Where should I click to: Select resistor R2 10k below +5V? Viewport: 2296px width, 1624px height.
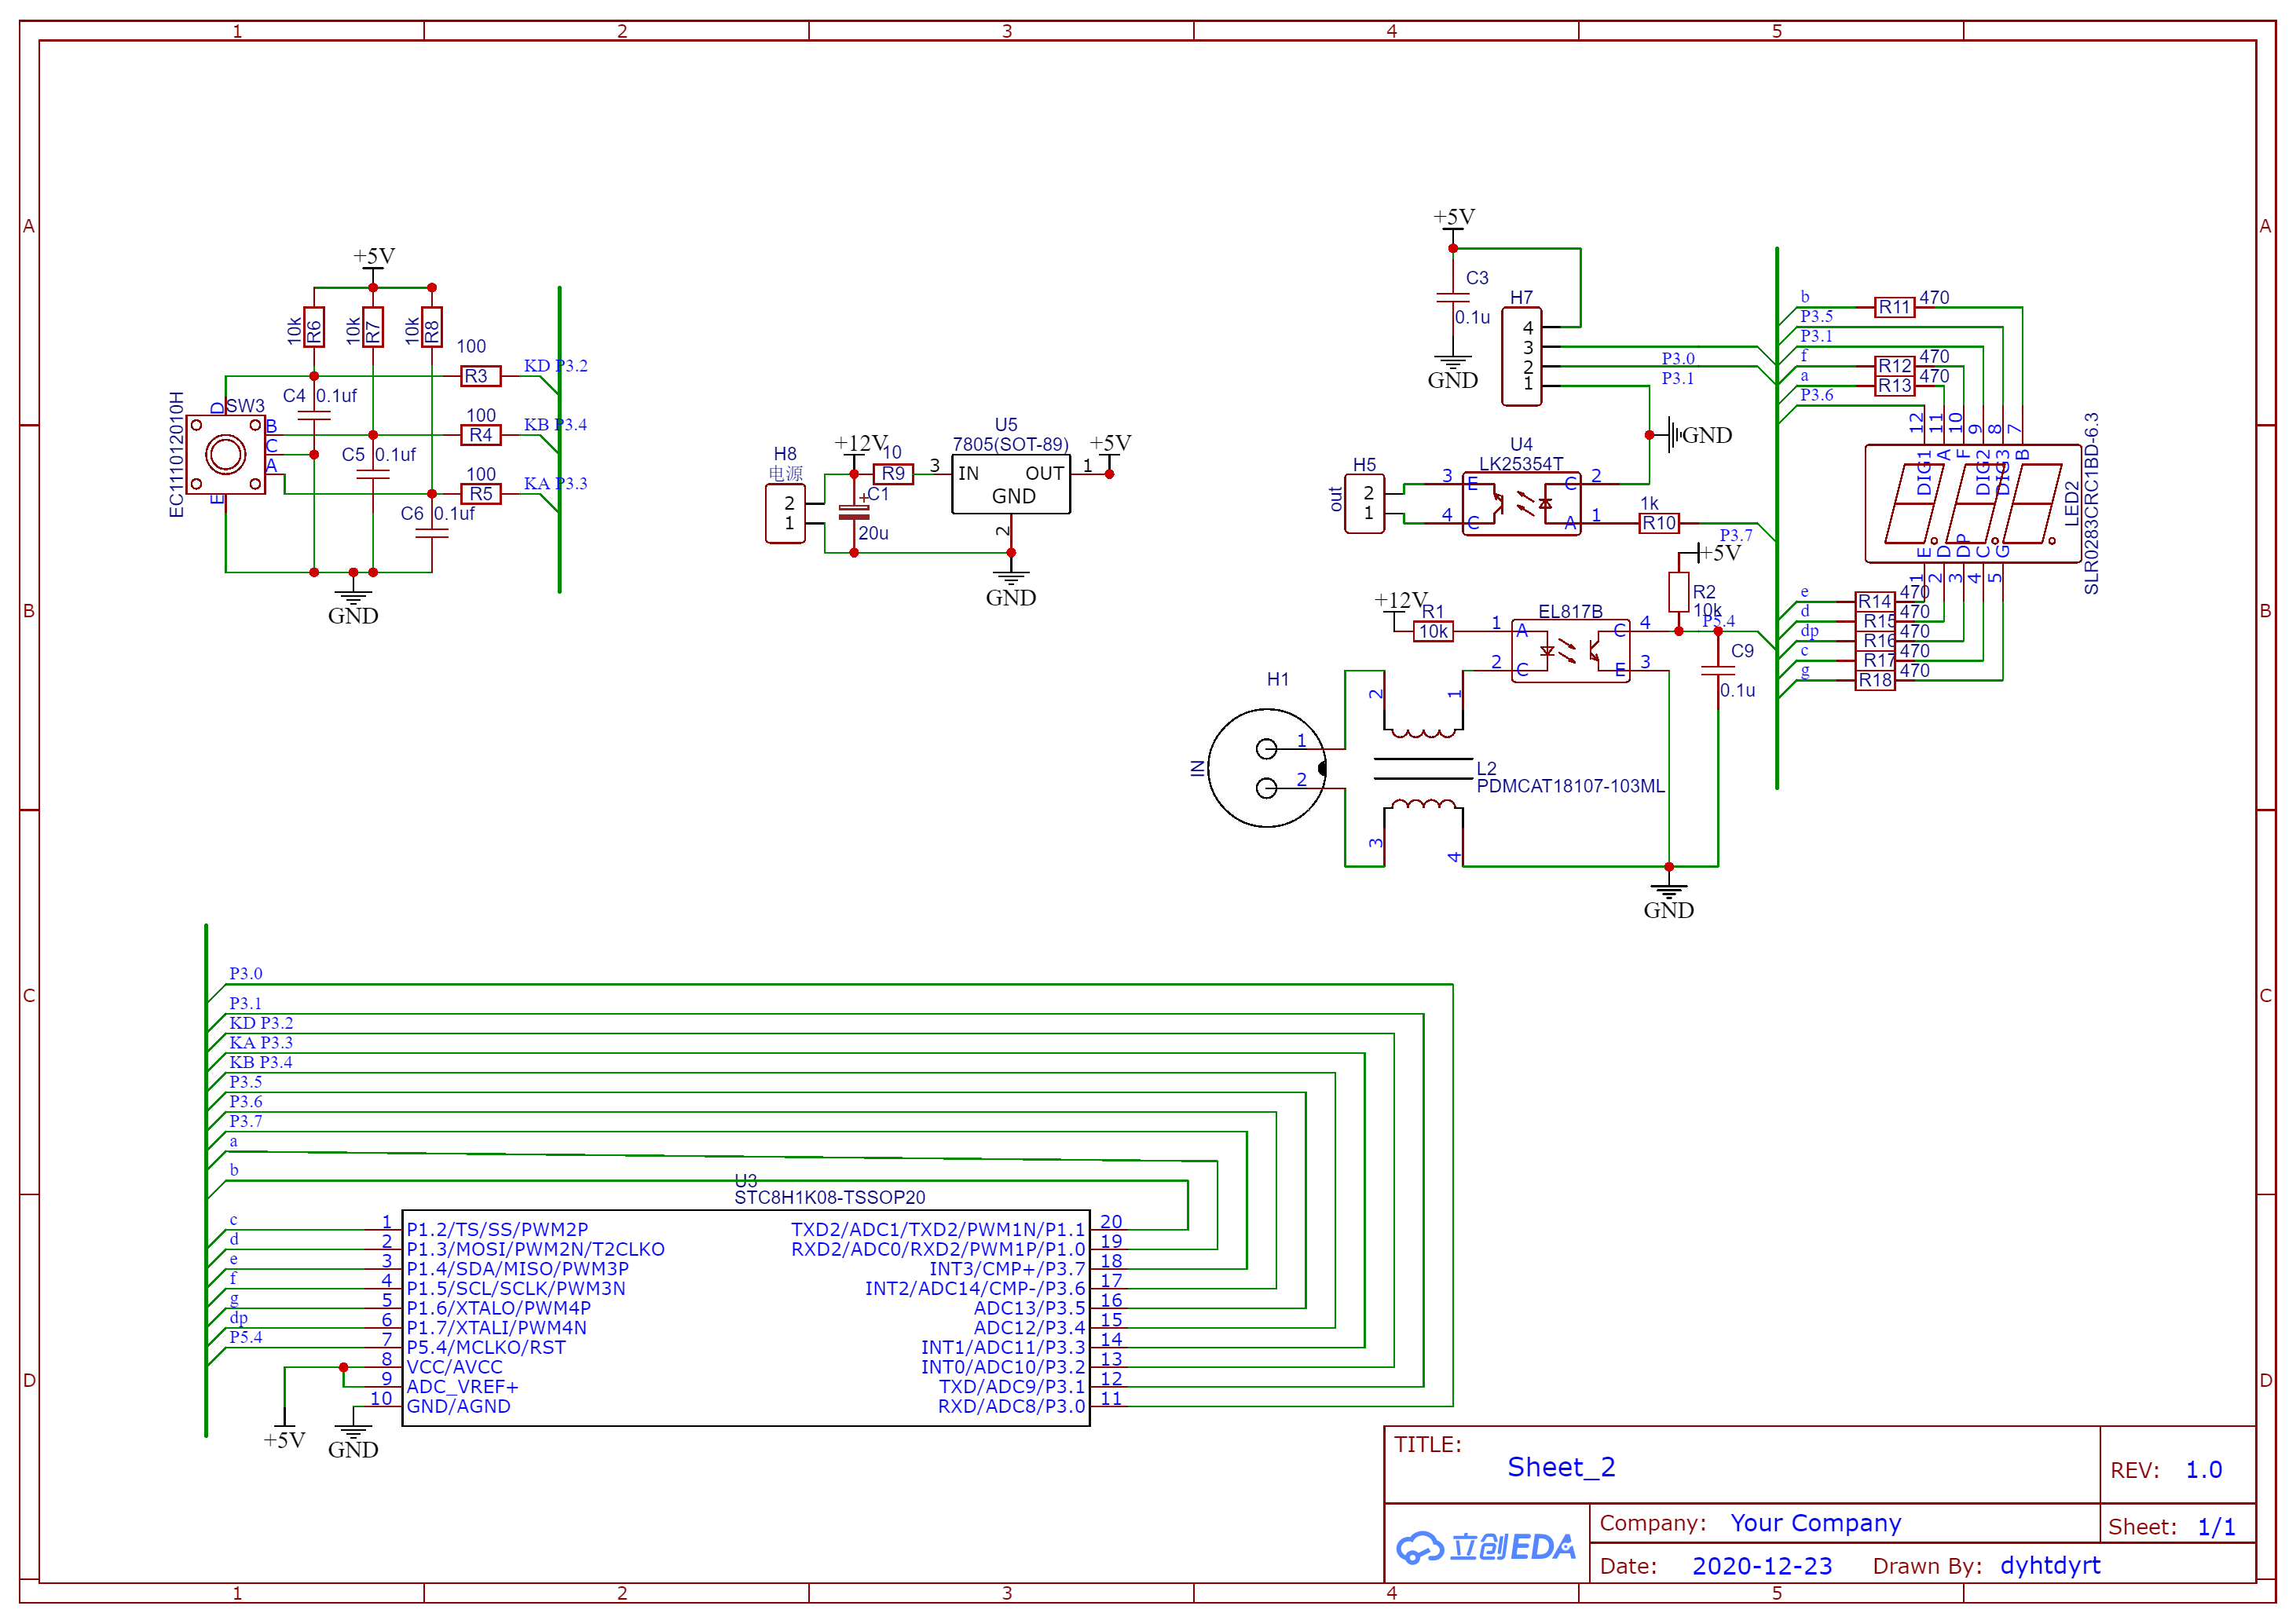point(1679,592)
